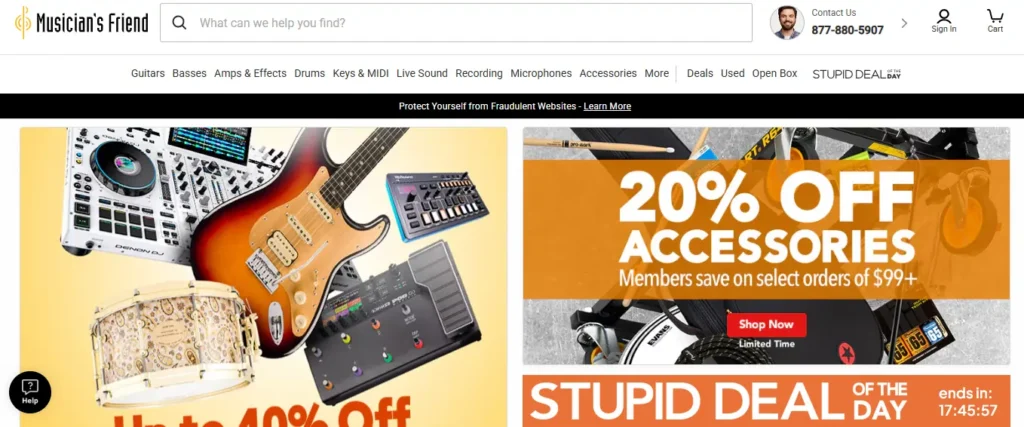The image size is (1024, 427).
Task: Click the red Shop Now button
Action: coord(766,324)
